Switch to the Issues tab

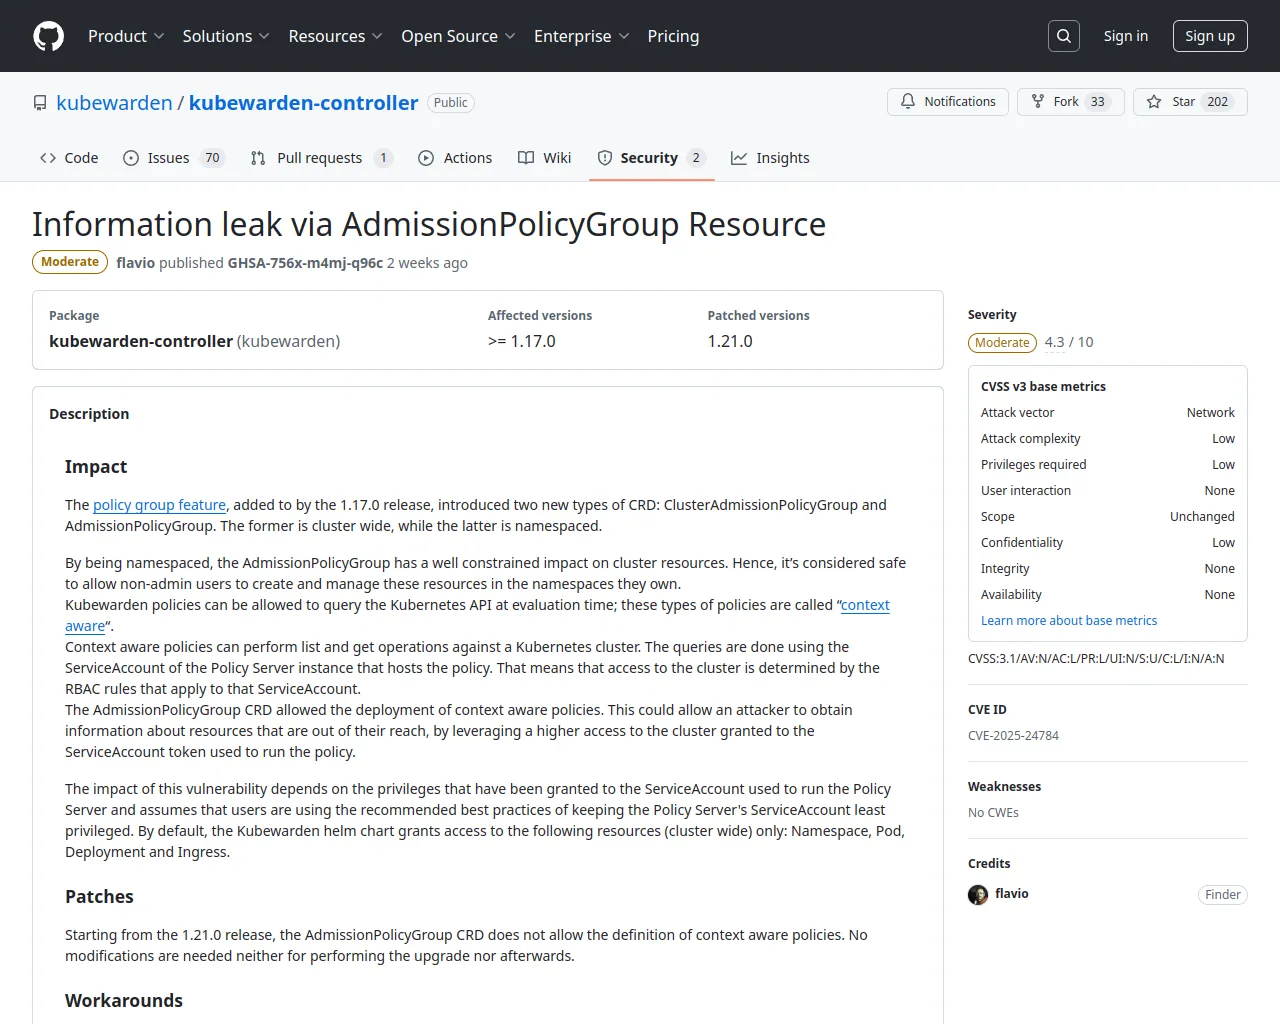[x=174, y=158]
